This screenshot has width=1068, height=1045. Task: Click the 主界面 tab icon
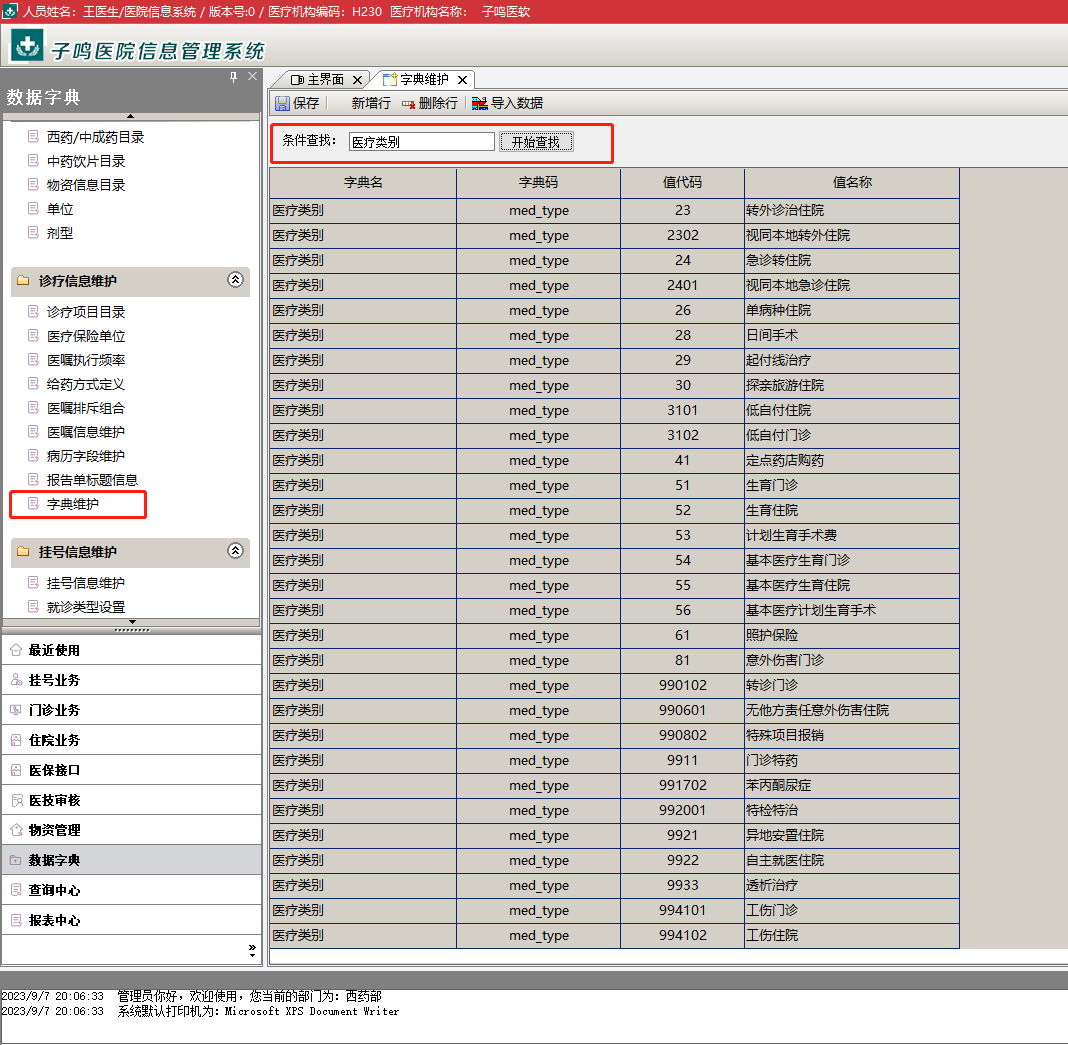[x=297, y=80]
